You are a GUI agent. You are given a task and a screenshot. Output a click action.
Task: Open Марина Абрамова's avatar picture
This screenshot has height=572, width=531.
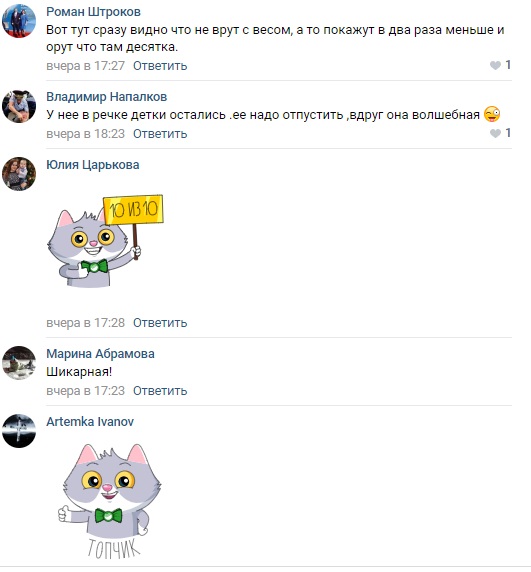coord(19,363)
